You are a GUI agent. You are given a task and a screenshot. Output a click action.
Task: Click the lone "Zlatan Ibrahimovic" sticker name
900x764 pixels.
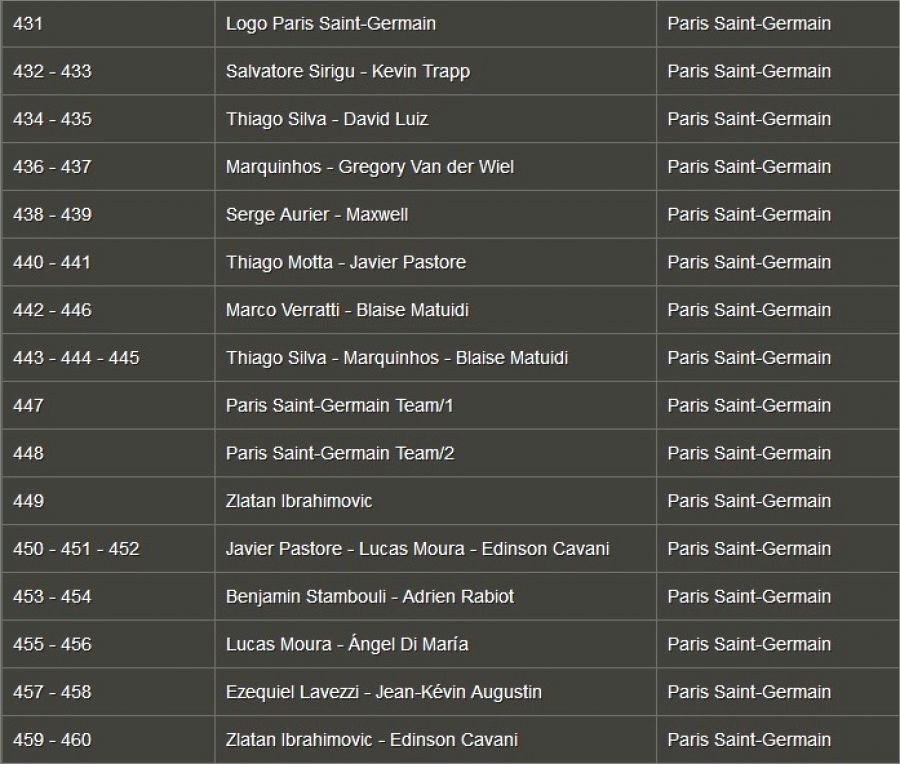point(299,500)
